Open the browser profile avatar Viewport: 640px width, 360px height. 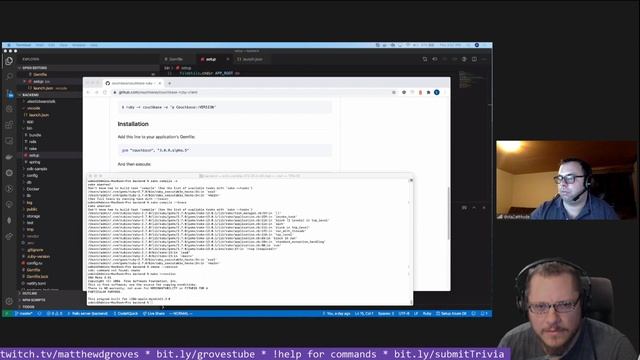437,92
